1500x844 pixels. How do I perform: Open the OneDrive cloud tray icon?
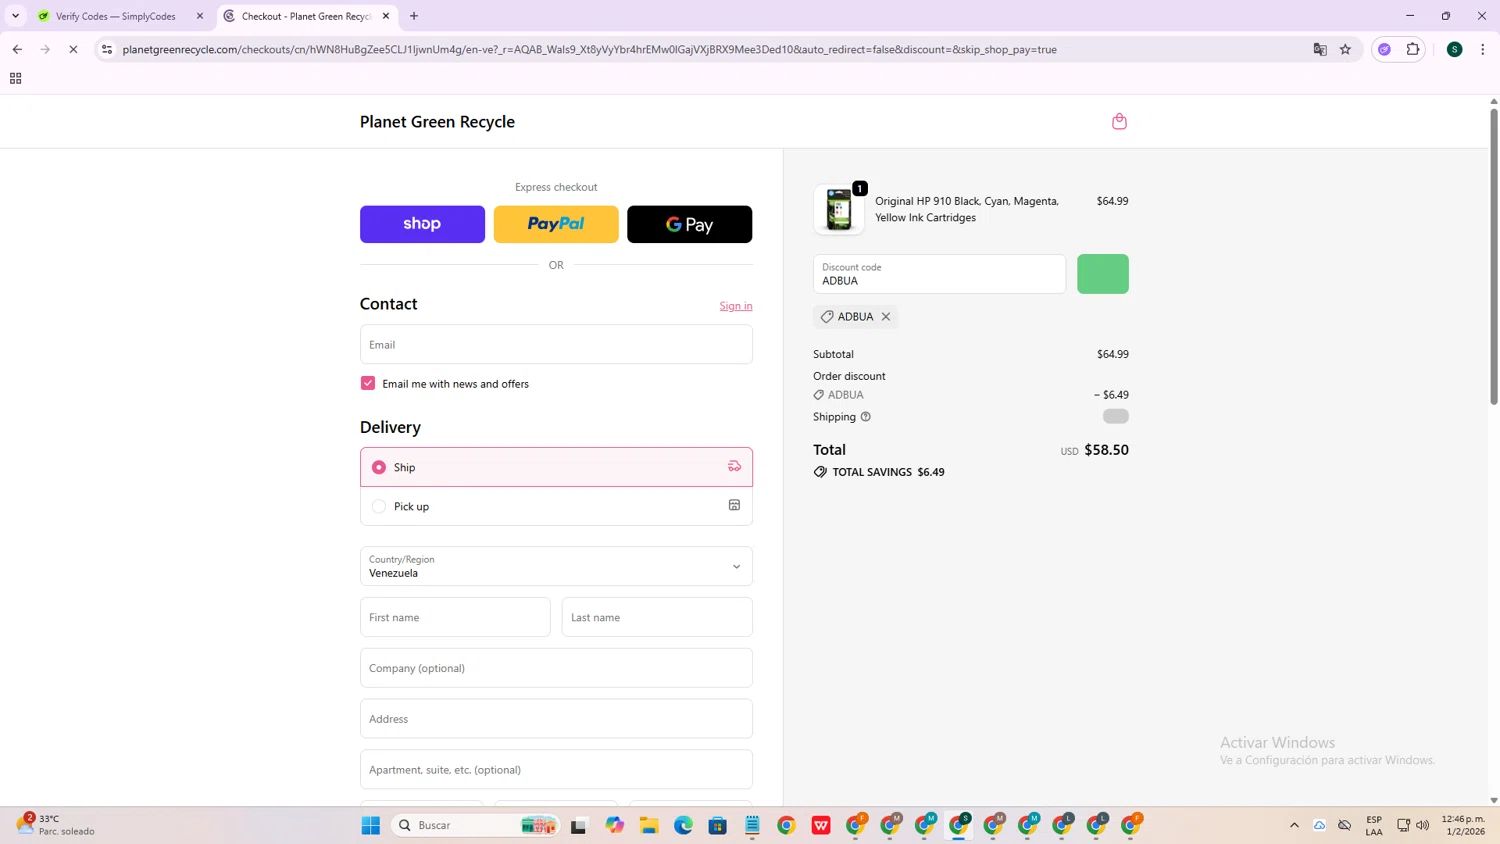[1319, 825]
